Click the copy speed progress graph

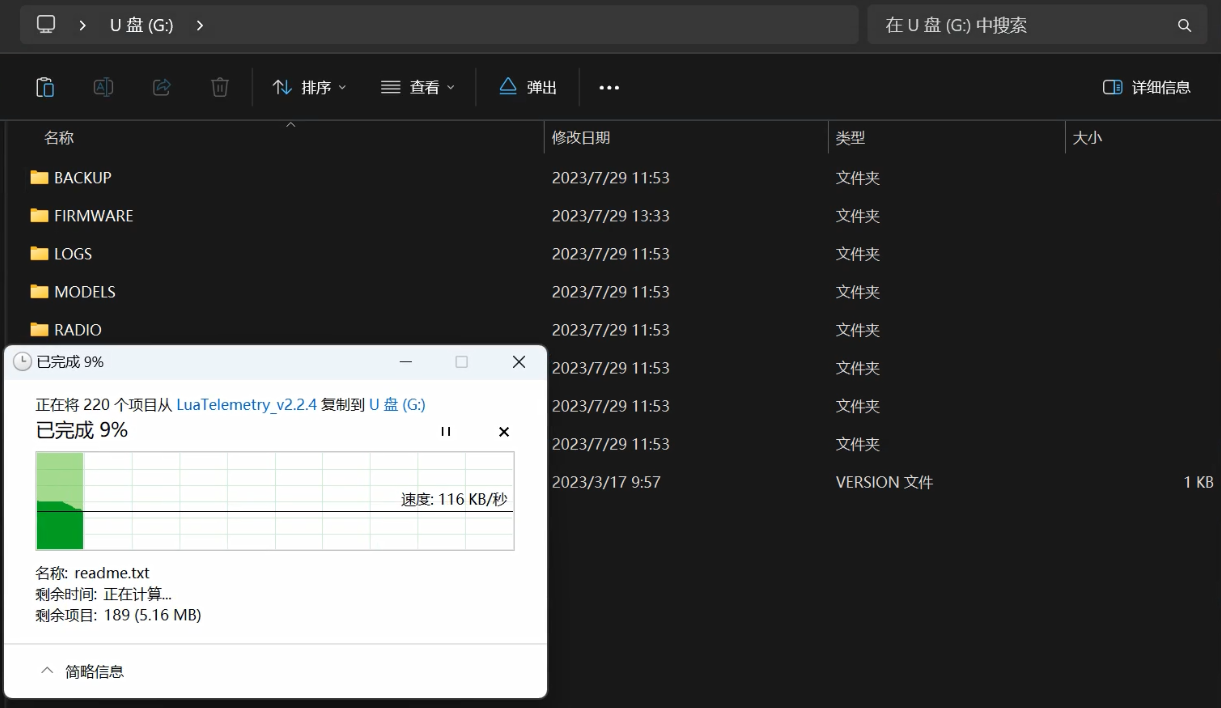(275, 500)
